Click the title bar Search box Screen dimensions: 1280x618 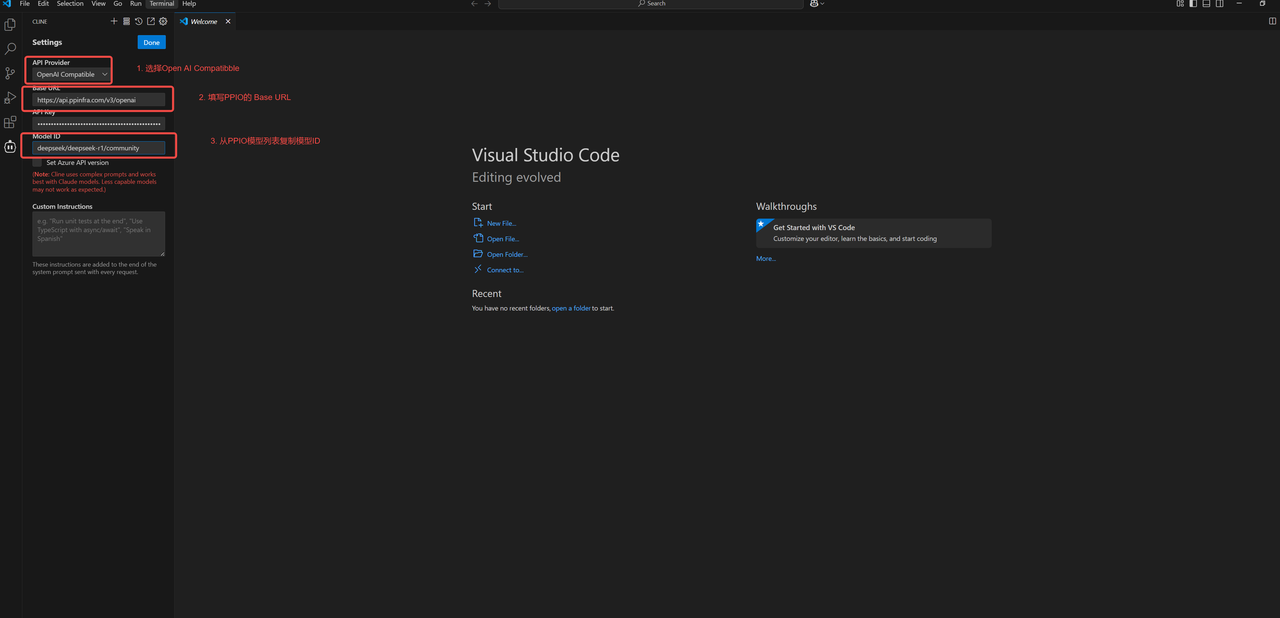pos(651,4)
